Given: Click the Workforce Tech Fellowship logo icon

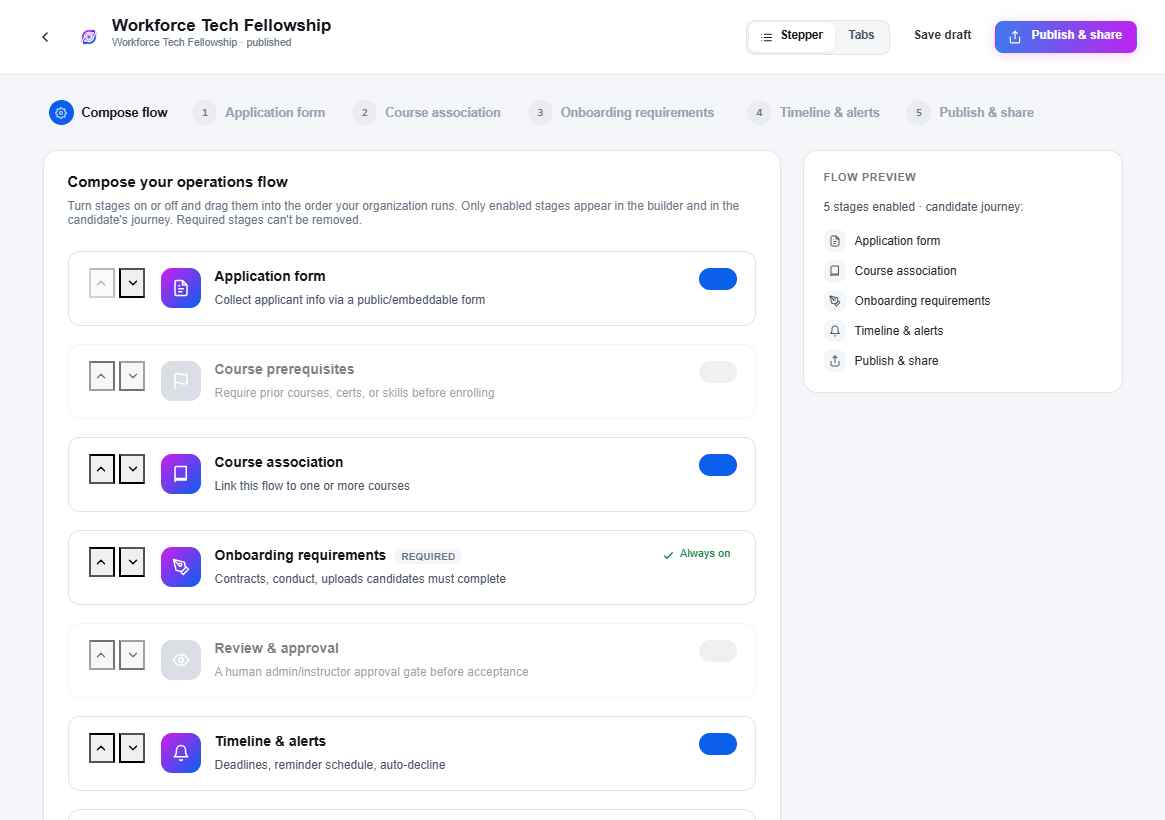Looking at the screenshot, I should point(89,37).
